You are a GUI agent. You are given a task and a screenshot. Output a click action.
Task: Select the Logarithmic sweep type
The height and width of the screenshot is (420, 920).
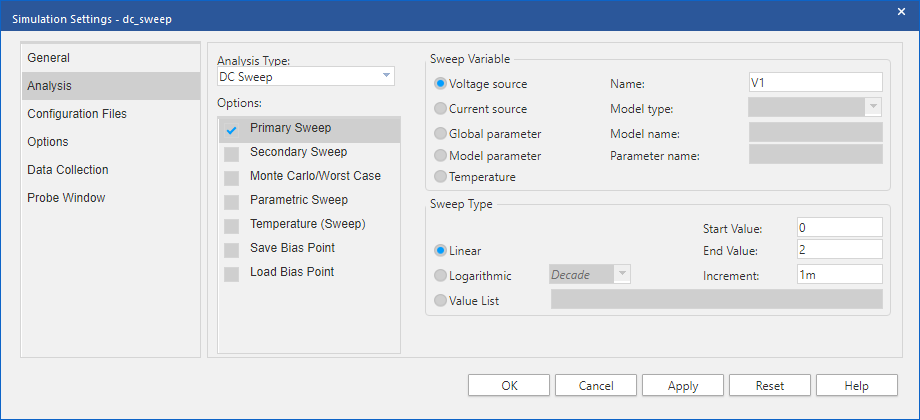pos(440,275)
